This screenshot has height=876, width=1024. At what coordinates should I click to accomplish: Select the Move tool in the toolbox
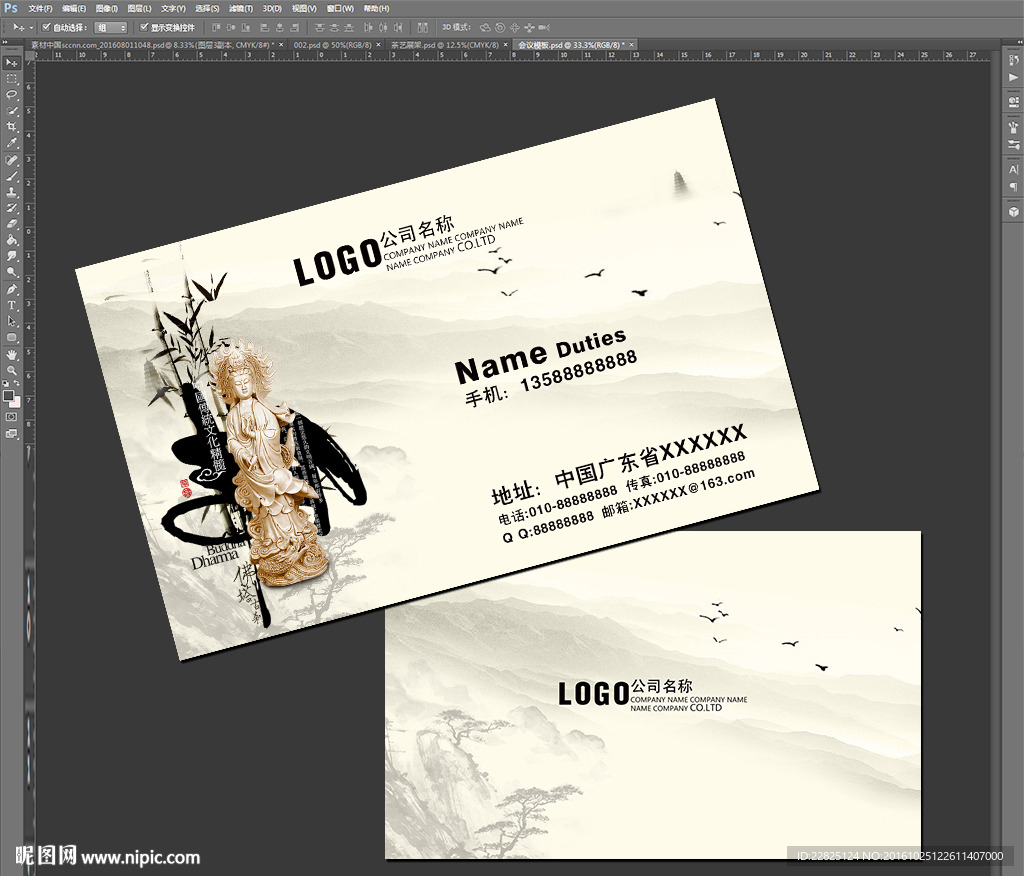pyautogui.click(x=12, y=63)
